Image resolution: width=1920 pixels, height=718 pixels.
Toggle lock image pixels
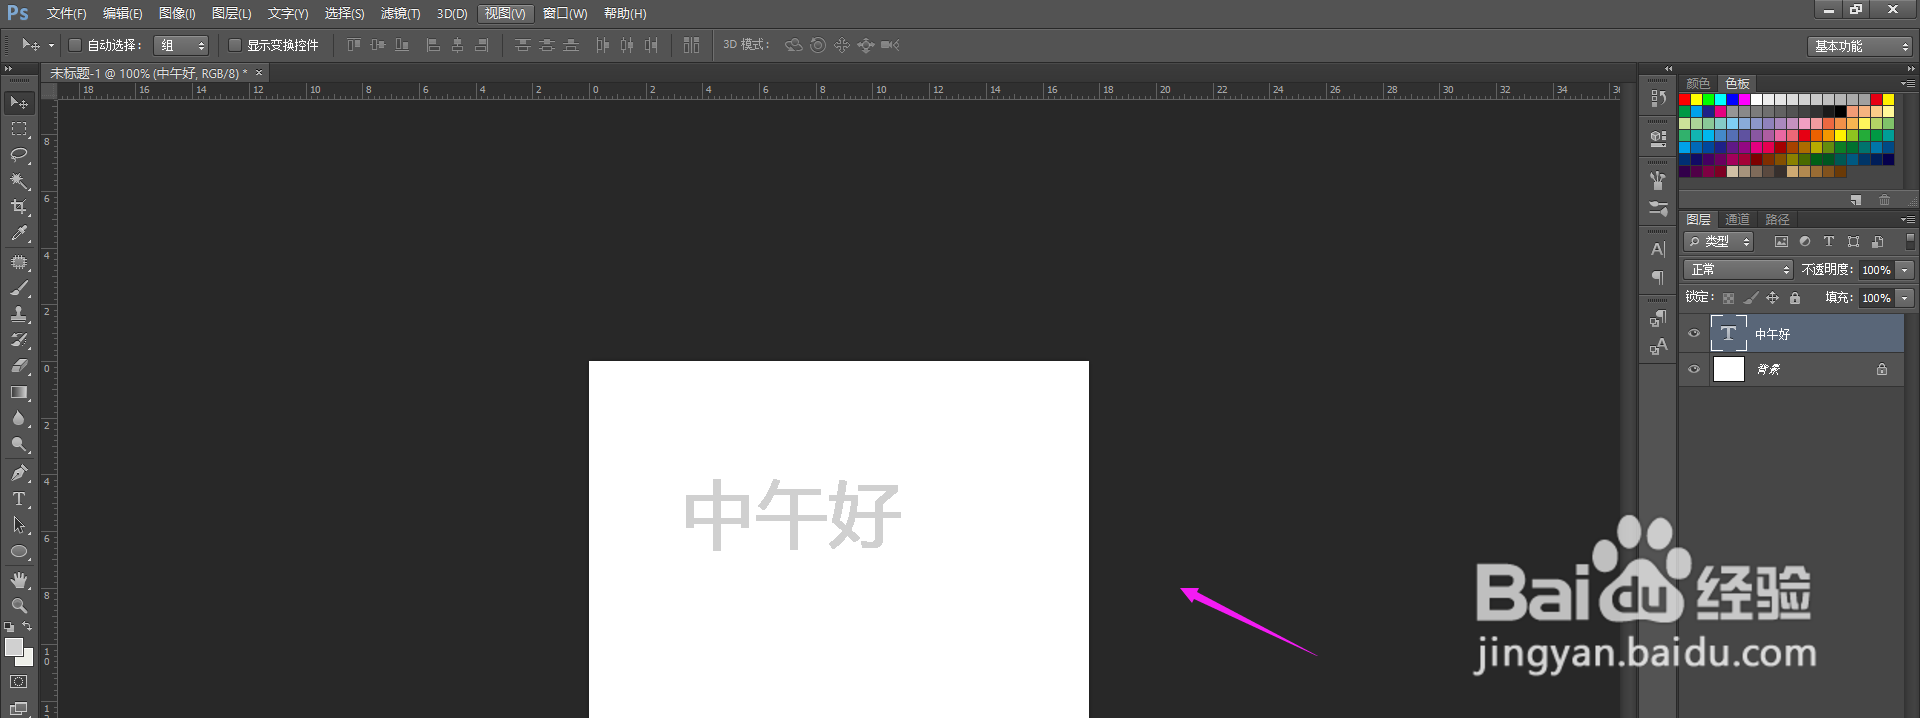click(1750, 298)
